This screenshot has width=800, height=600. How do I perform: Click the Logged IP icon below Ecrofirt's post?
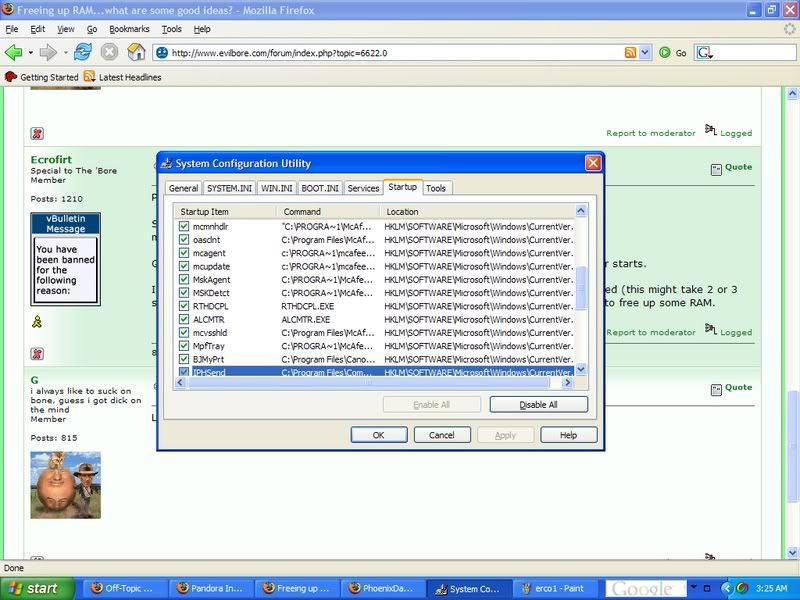pyautogui.click(x=711, y=329)
